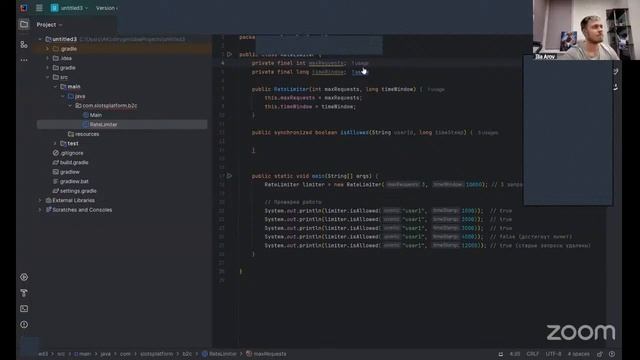Viewport: 640px width, 360px height.
Task: Show more tool windows ellipsis icon
Action: pyautogui.click(x=24, y=60)
